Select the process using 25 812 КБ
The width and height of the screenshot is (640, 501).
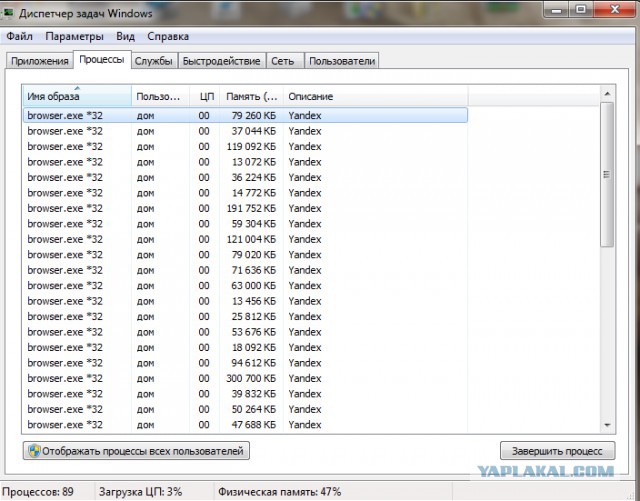[245, 316]
